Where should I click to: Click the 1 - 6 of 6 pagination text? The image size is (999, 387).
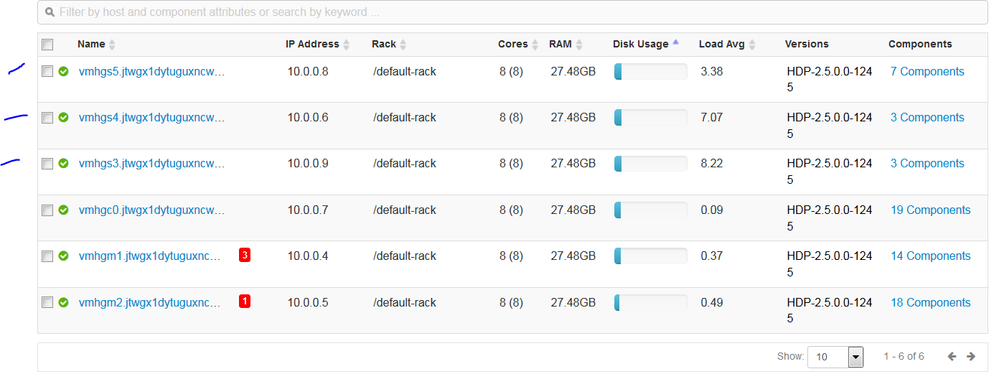(x=903, y=356)
